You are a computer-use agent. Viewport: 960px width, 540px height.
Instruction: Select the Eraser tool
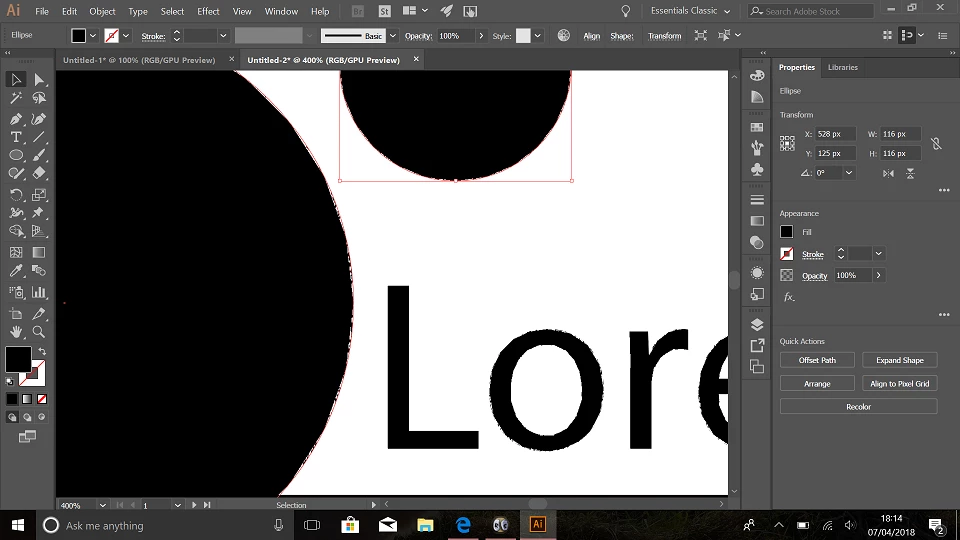pyautogui.click(x=39, y=174)
